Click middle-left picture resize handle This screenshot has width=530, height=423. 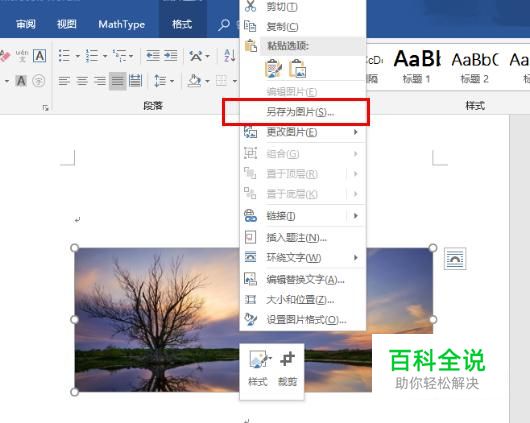click(74, 320)
